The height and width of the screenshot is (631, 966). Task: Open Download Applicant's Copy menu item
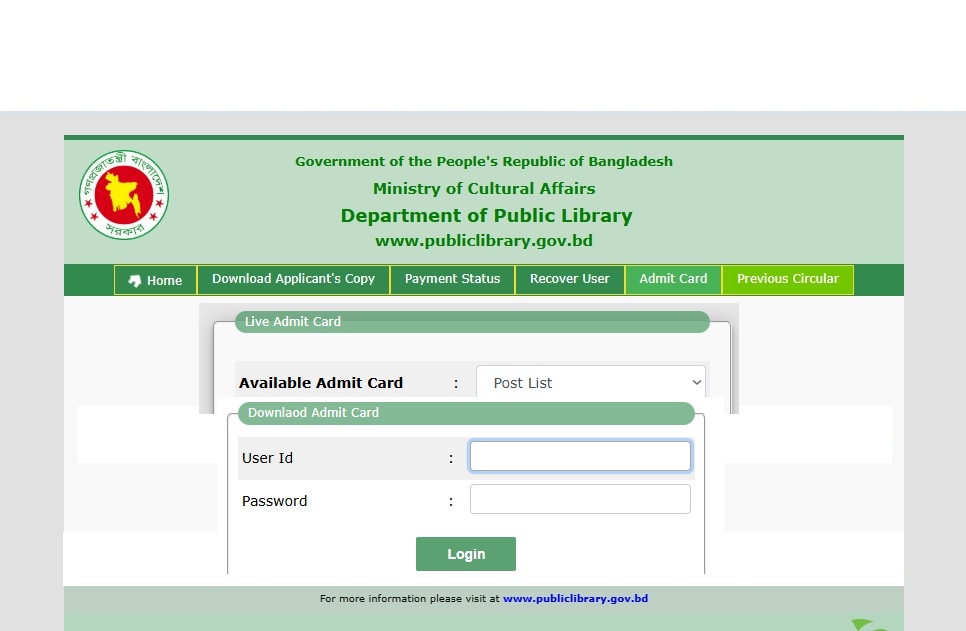point(293,279)
